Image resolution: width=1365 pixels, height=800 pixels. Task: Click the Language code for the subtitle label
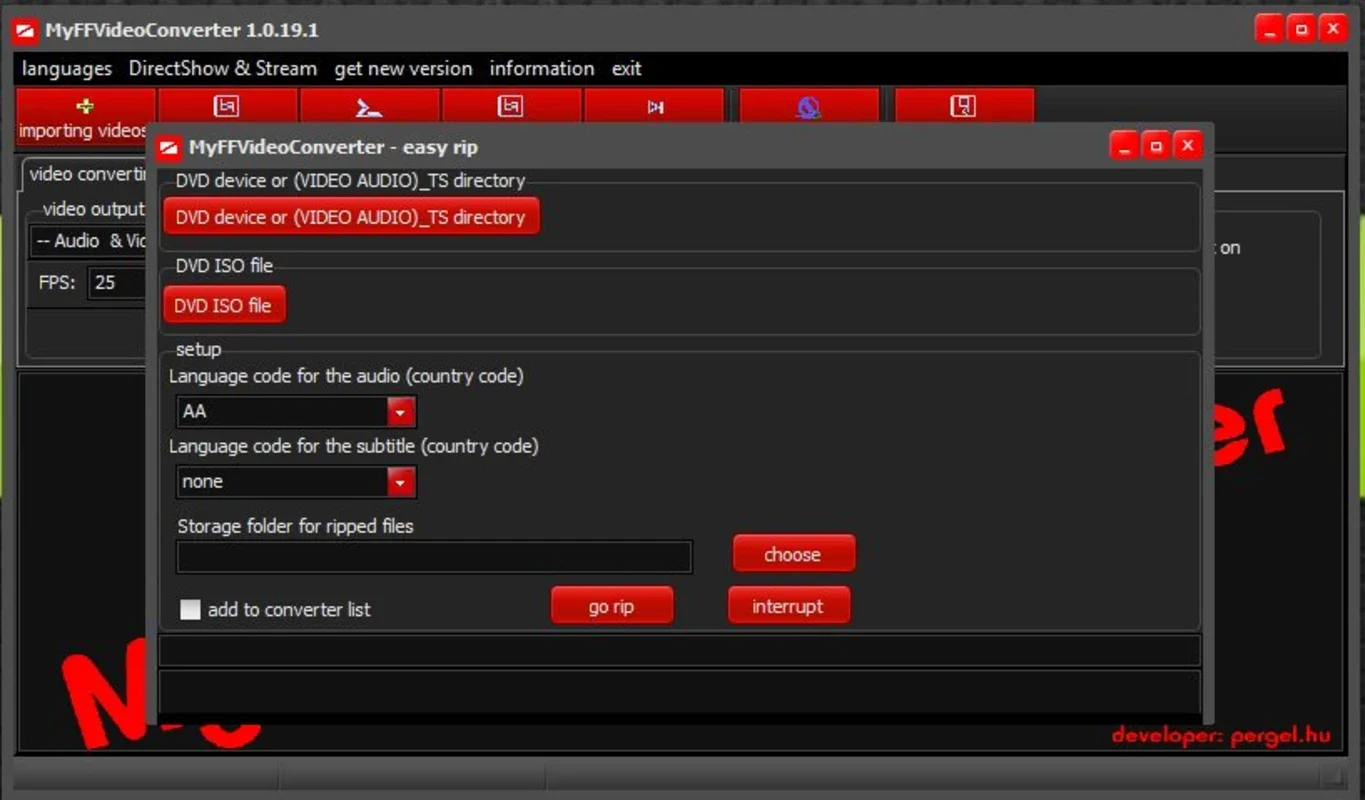353,446
